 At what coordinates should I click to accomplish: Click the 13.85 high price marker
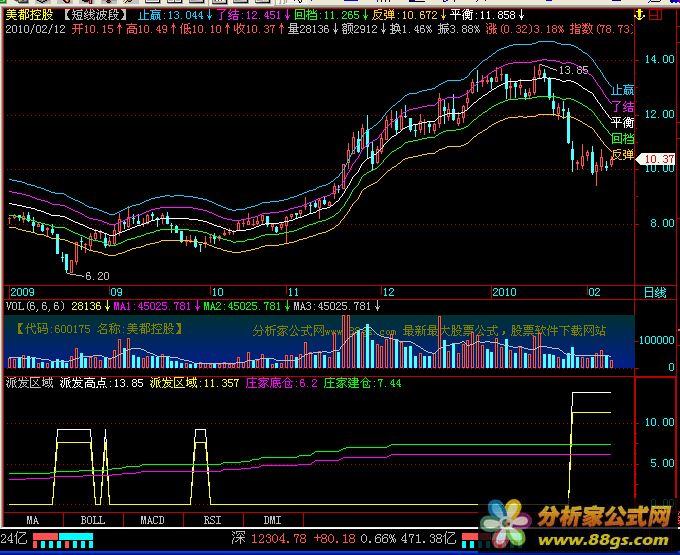click(573, 70)
